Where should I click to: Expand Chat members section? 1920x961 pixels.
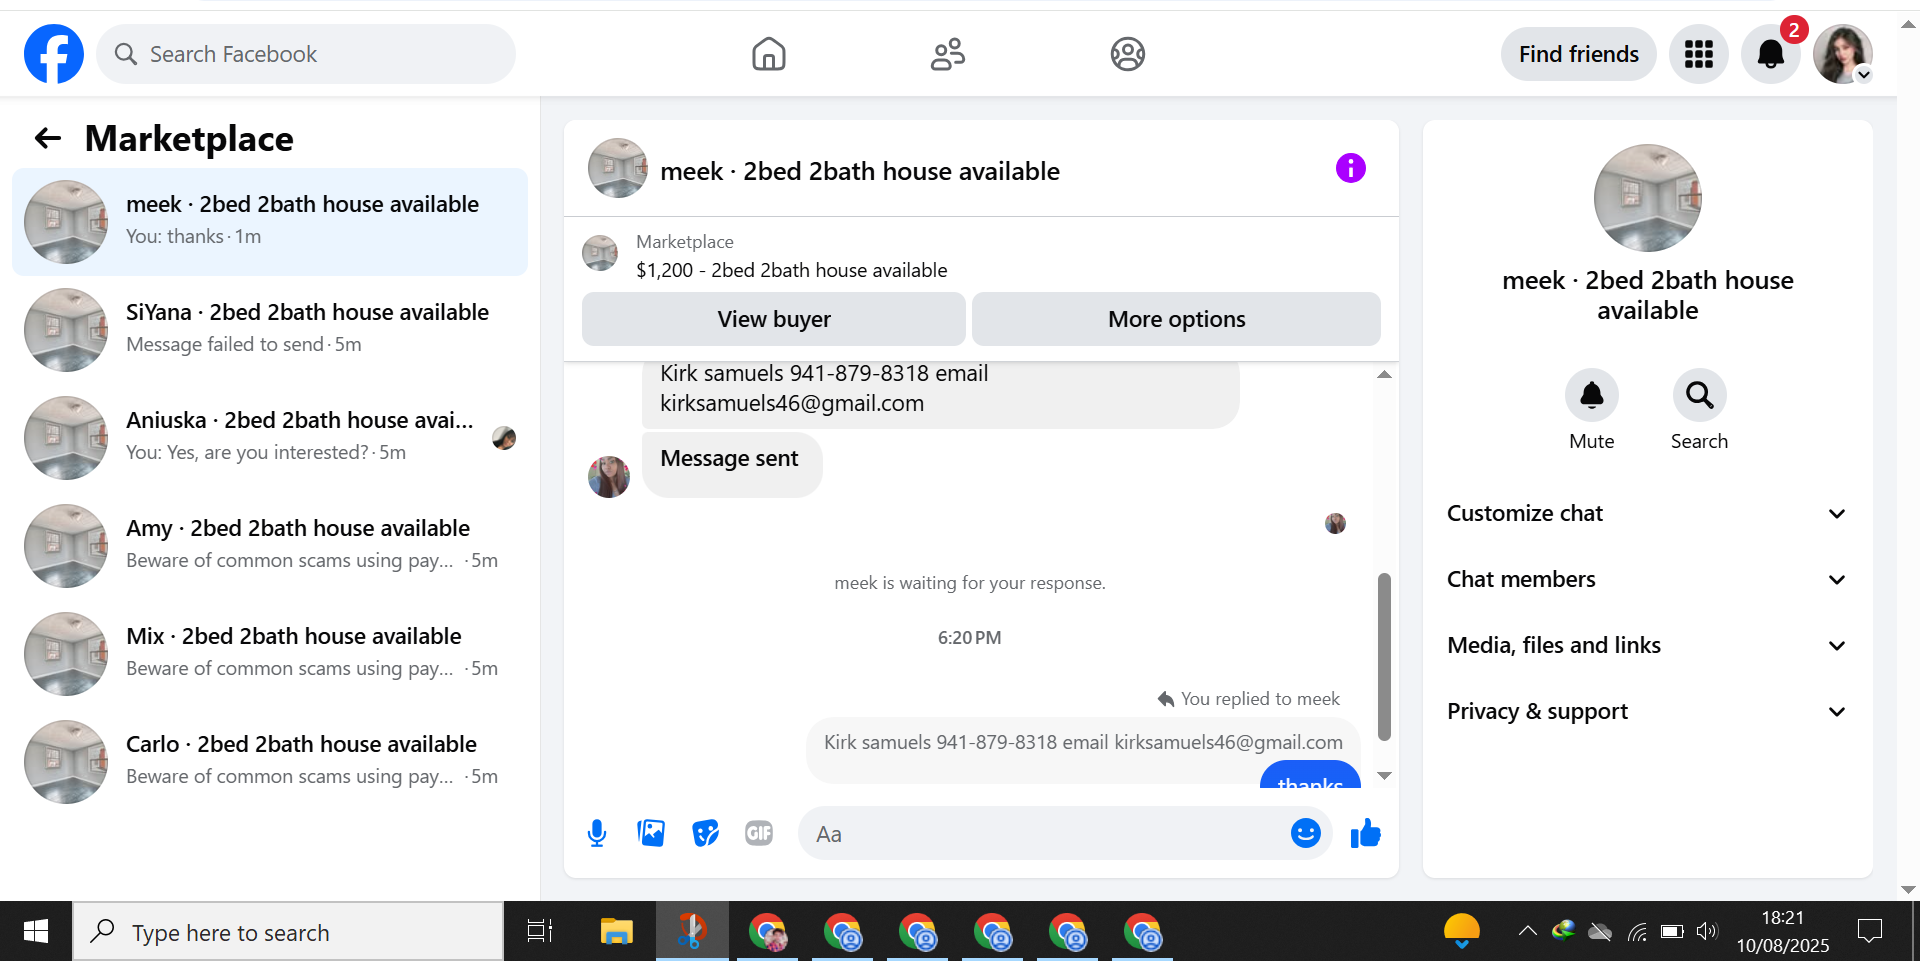pos(1647,579)
